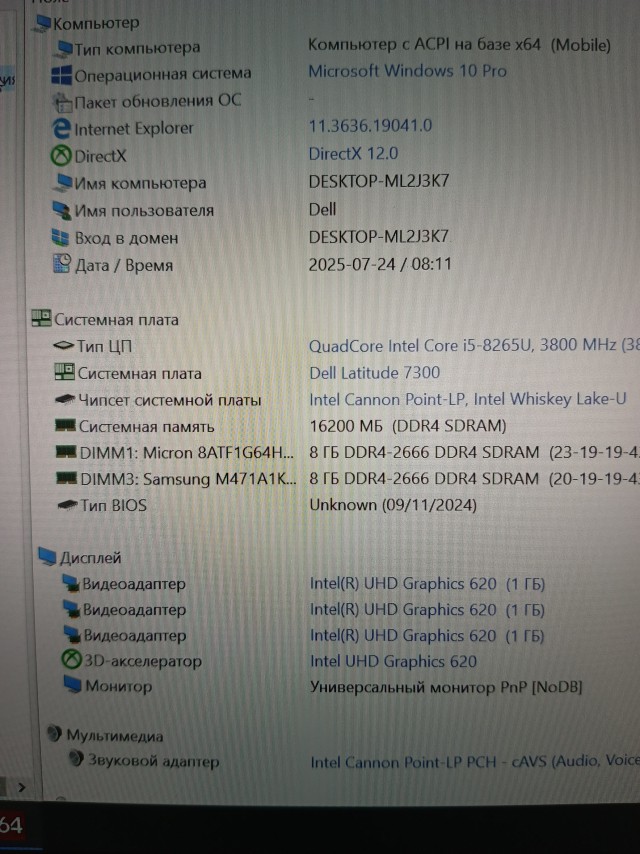Click the Компьютер section icon
Screen dimensions: 640x854
coord(42,23)
